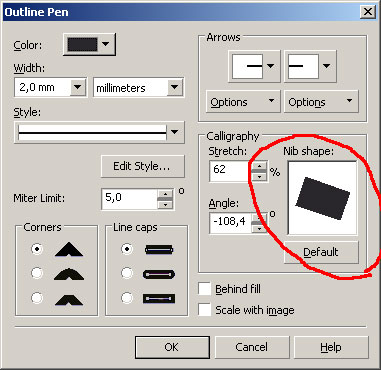Click the Stretch 62 input field
The image size is (381, 370).
(x=231, y=171)
